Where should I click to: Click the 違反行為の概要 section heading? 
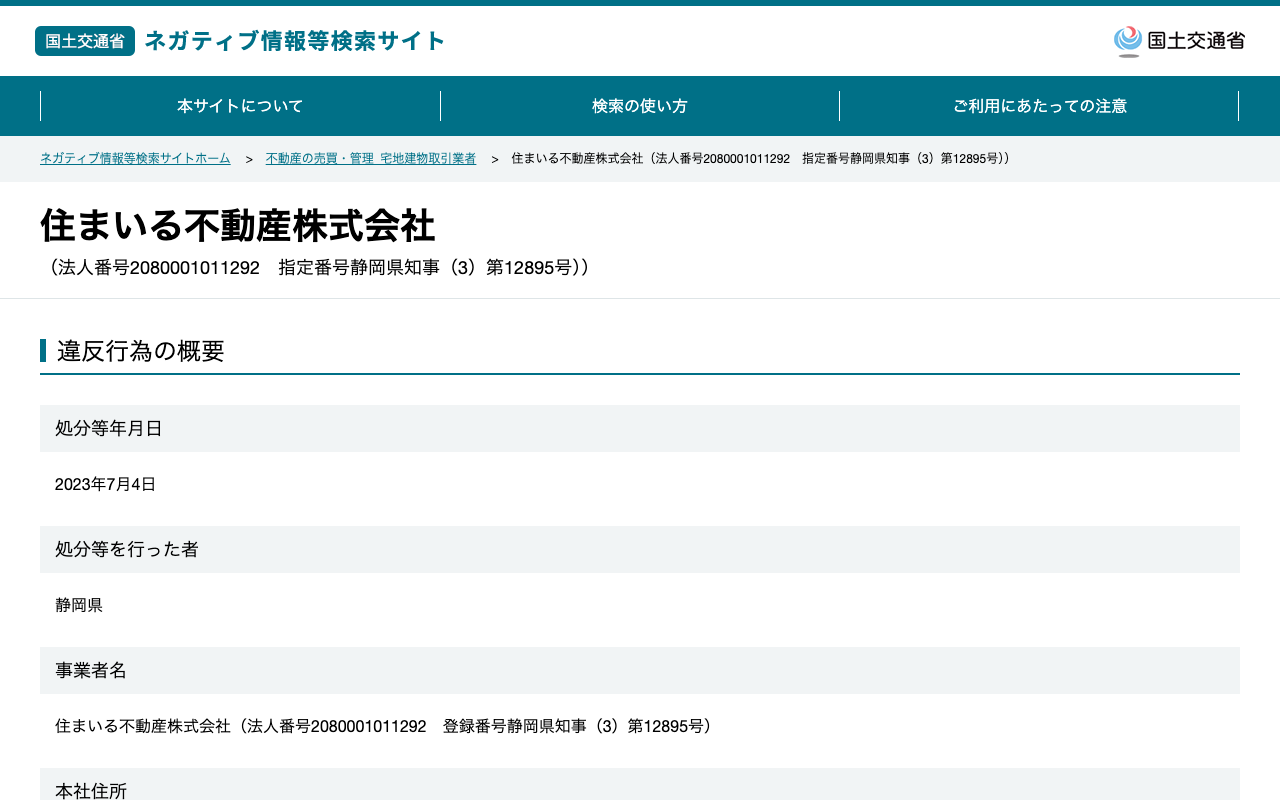[x=141, y=351]
